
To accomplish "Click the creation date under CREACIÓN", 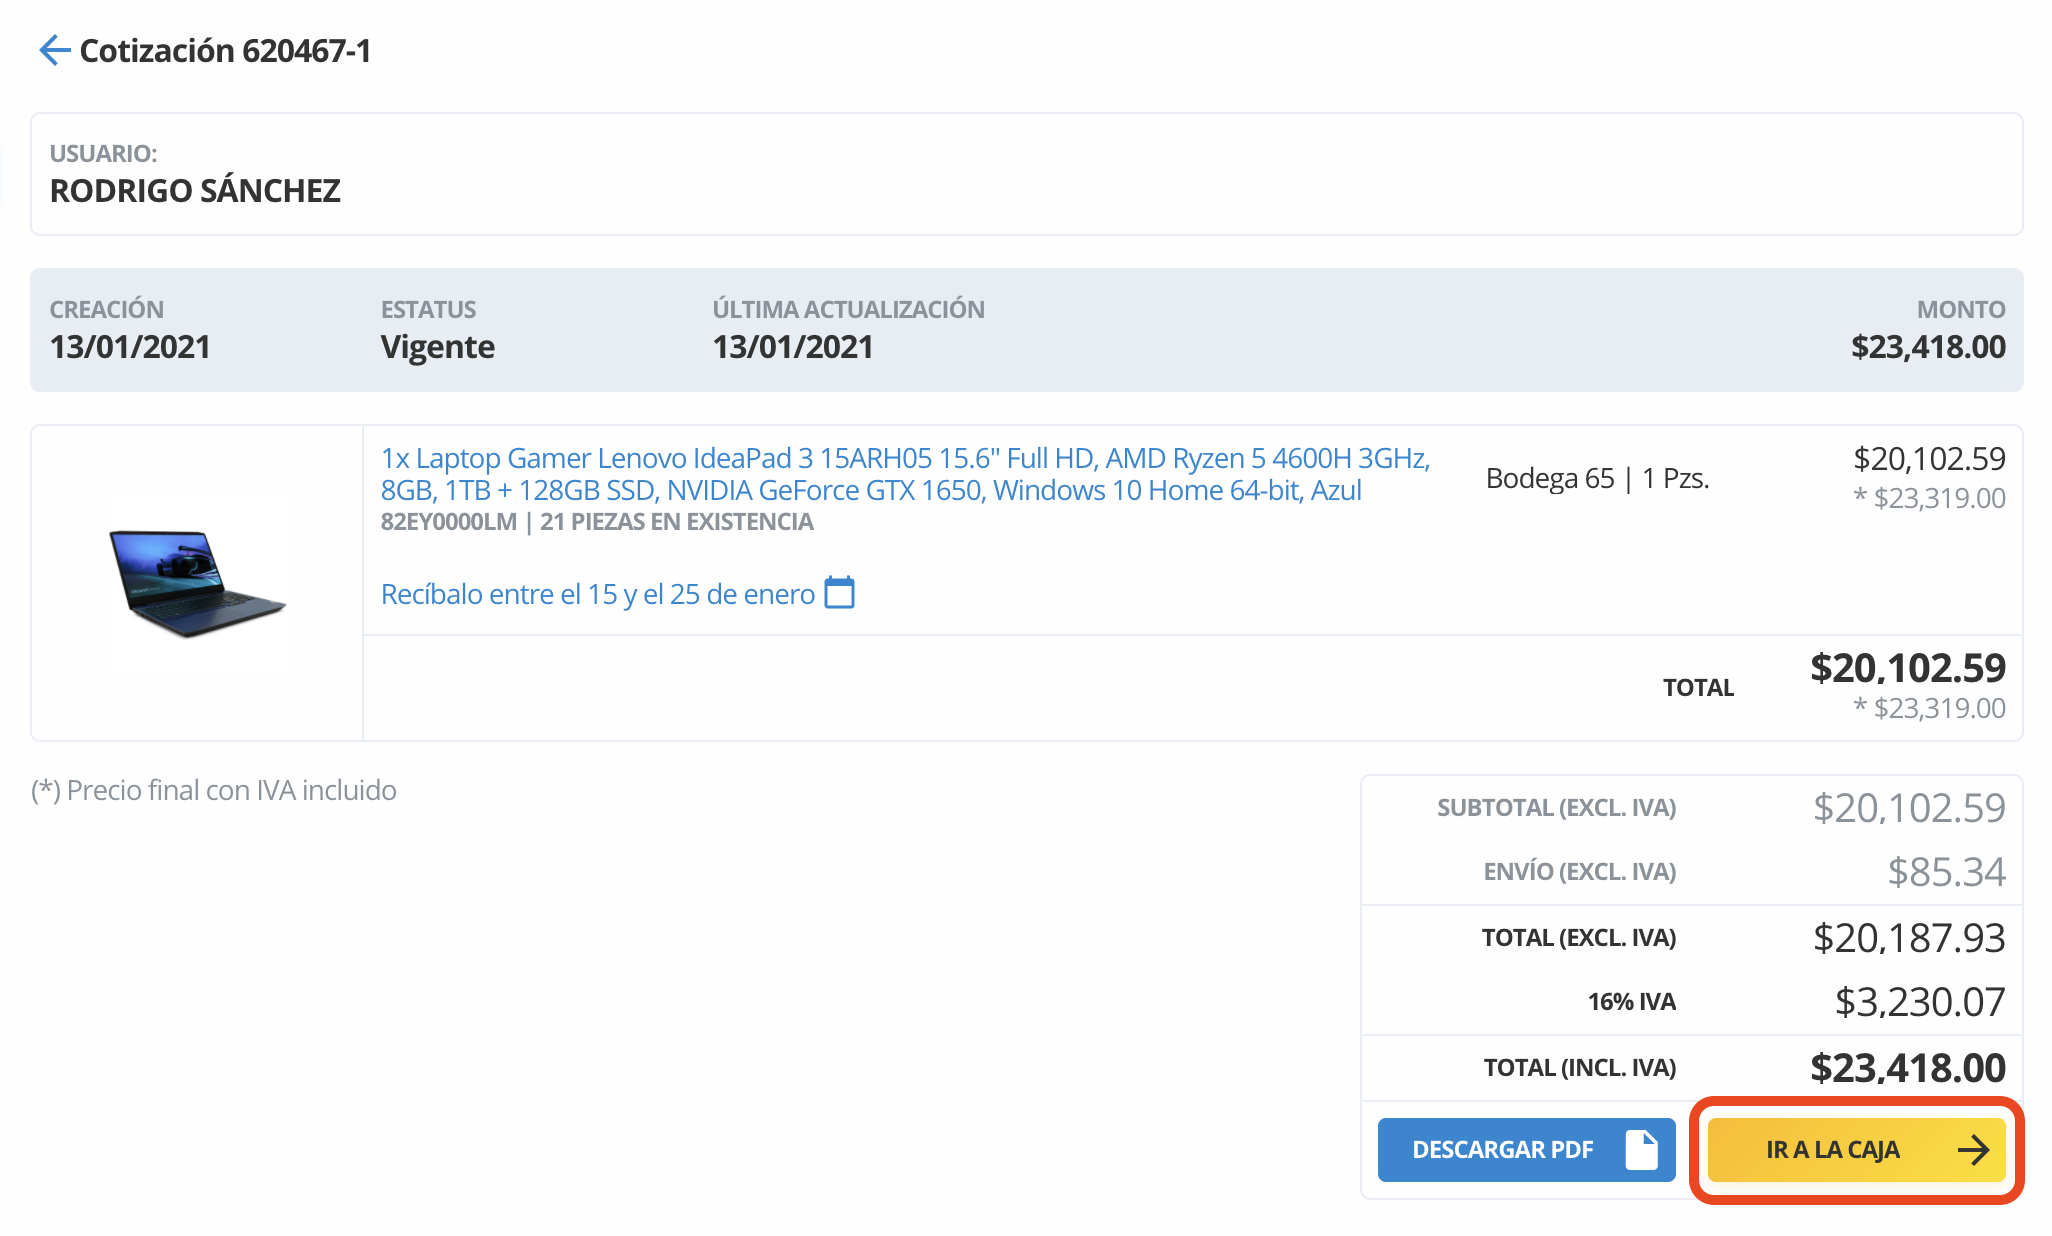I will click(130, 347).
